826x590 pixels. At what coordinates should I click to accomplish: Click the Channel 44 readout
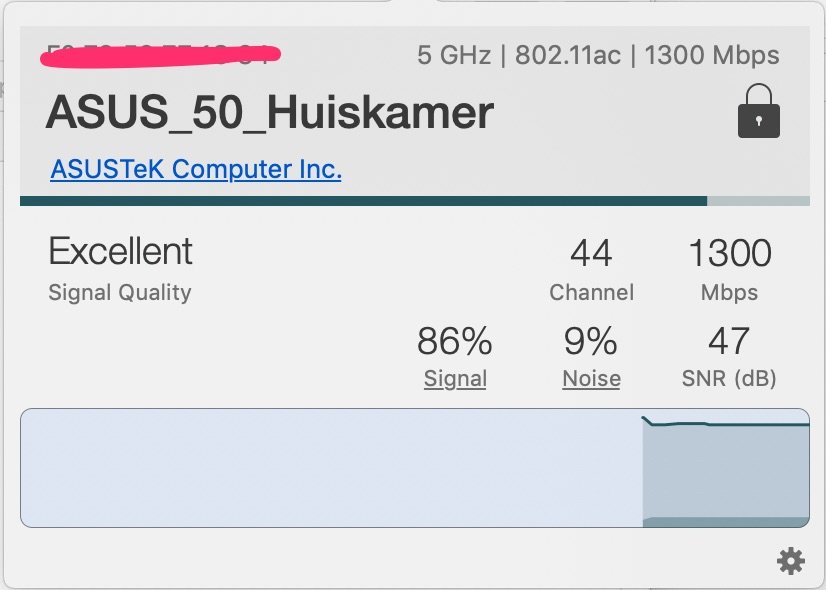click(591, 269)
